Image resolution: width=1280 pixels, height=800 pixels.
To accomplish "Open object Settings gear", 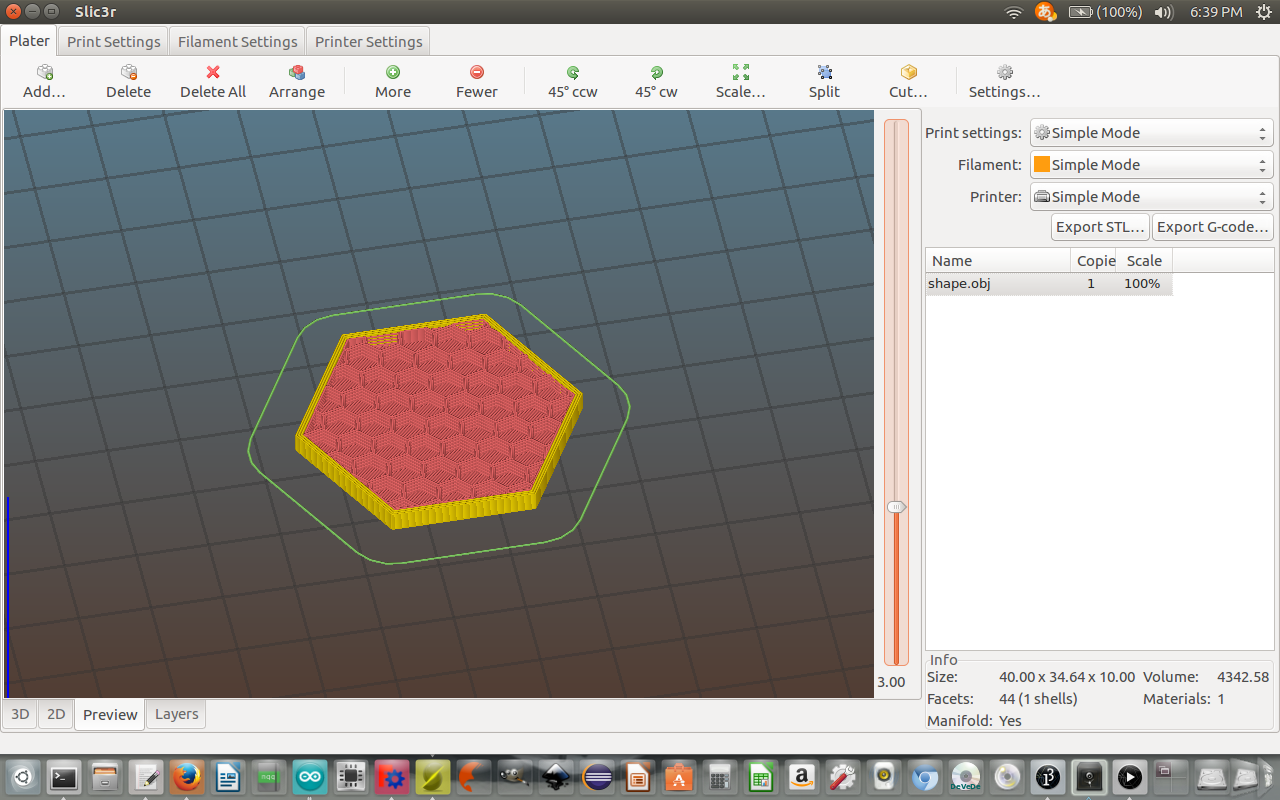I will pos(1004,73).
